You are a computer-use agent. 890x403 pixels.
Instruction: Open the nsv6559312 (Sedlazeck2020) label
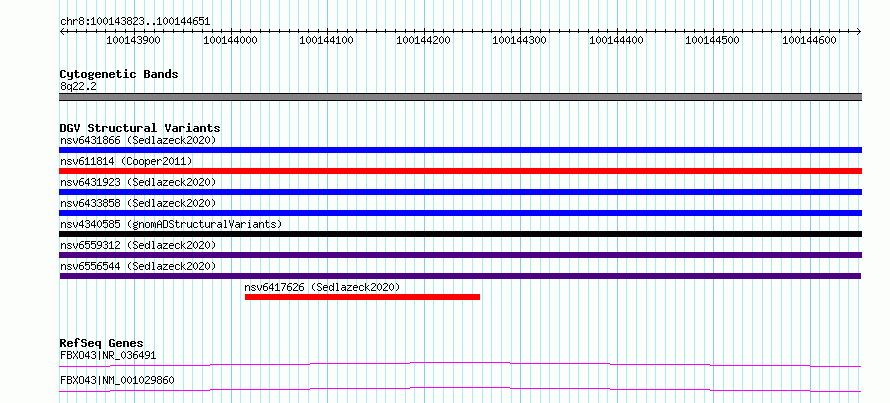tap(138, 245)
